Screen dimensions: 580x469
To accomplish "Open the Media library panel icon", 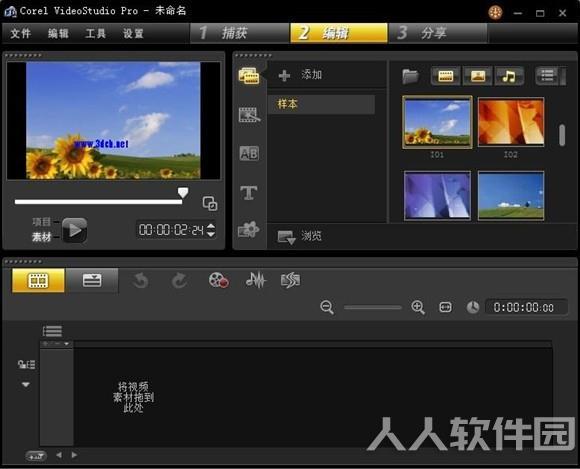I will click(249, 76).
